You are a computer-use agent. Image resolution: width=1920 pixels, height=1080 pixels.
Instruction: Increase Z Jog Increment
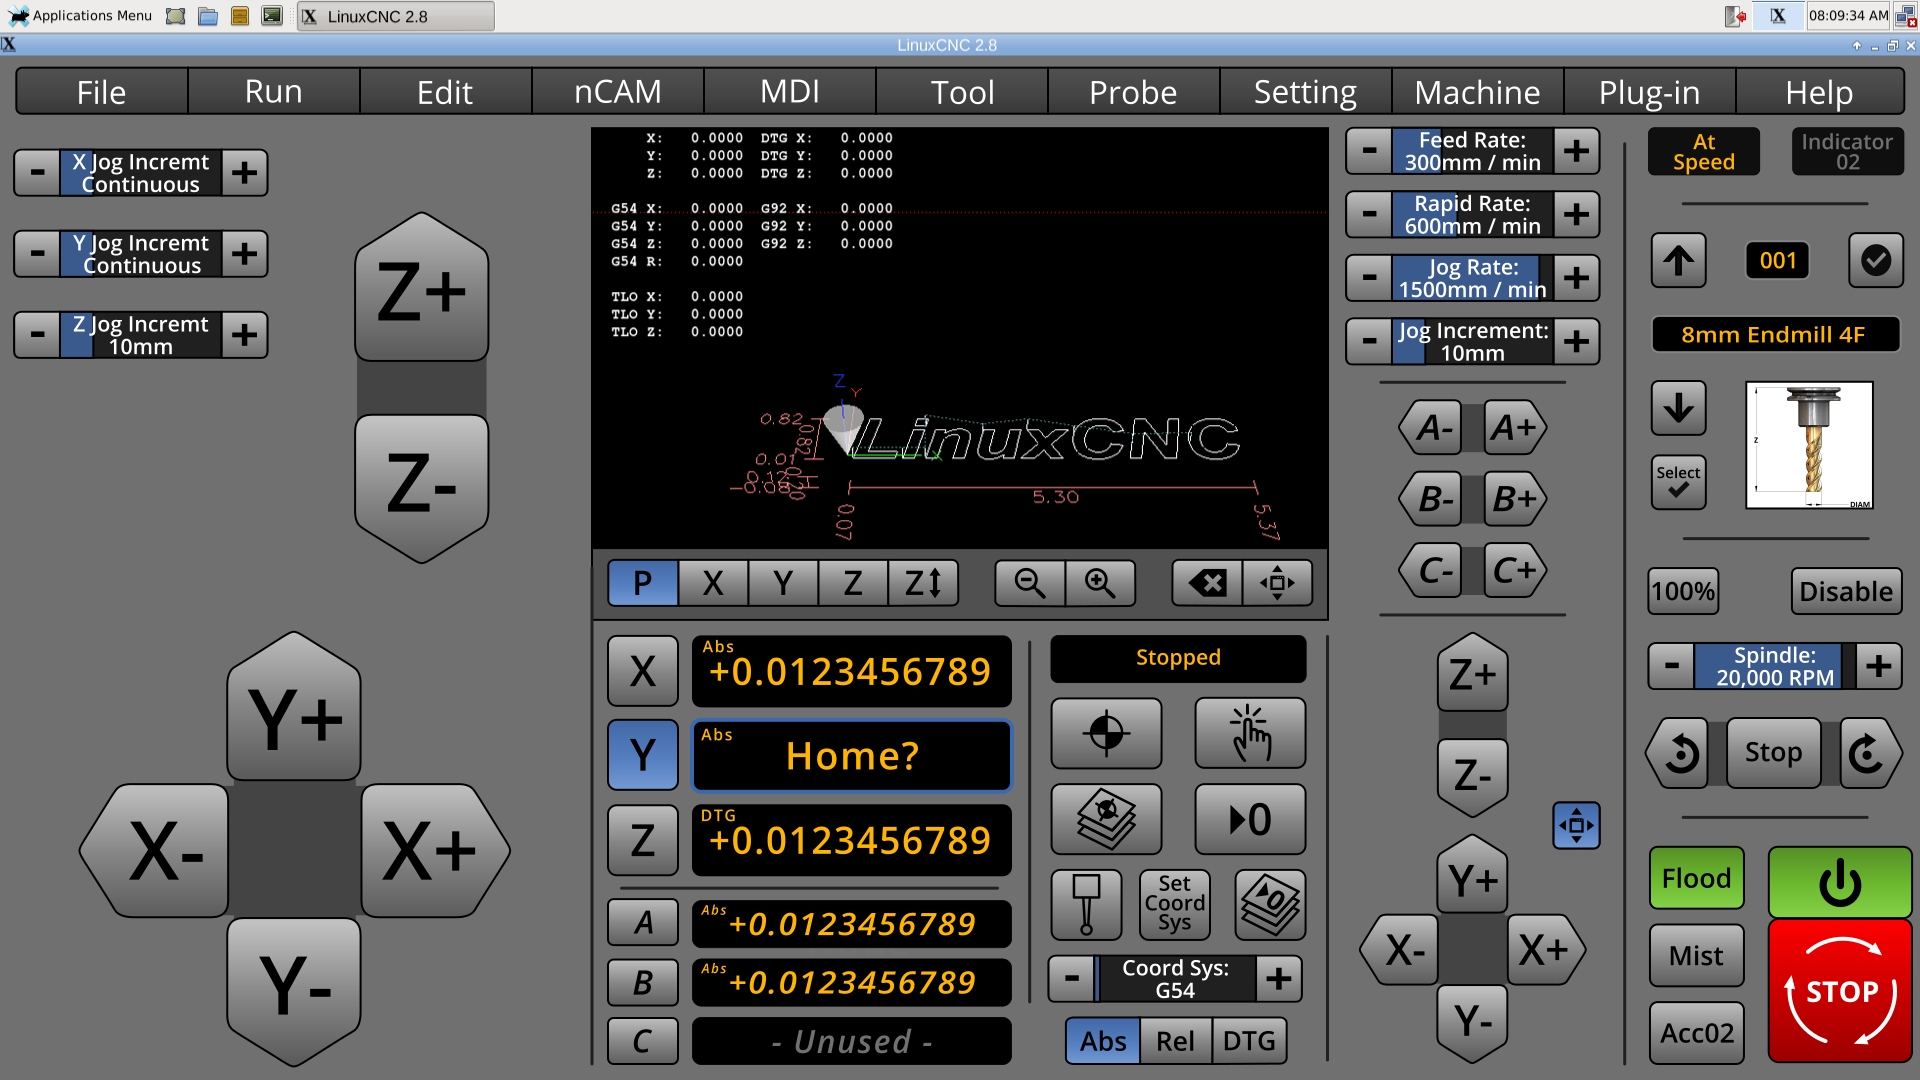click(244, 335)
